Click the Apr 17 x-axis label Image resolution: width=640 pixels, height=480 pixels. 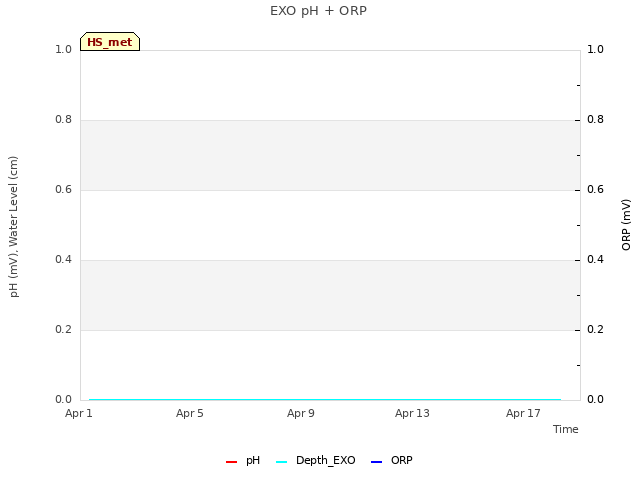tap(523, 413)
